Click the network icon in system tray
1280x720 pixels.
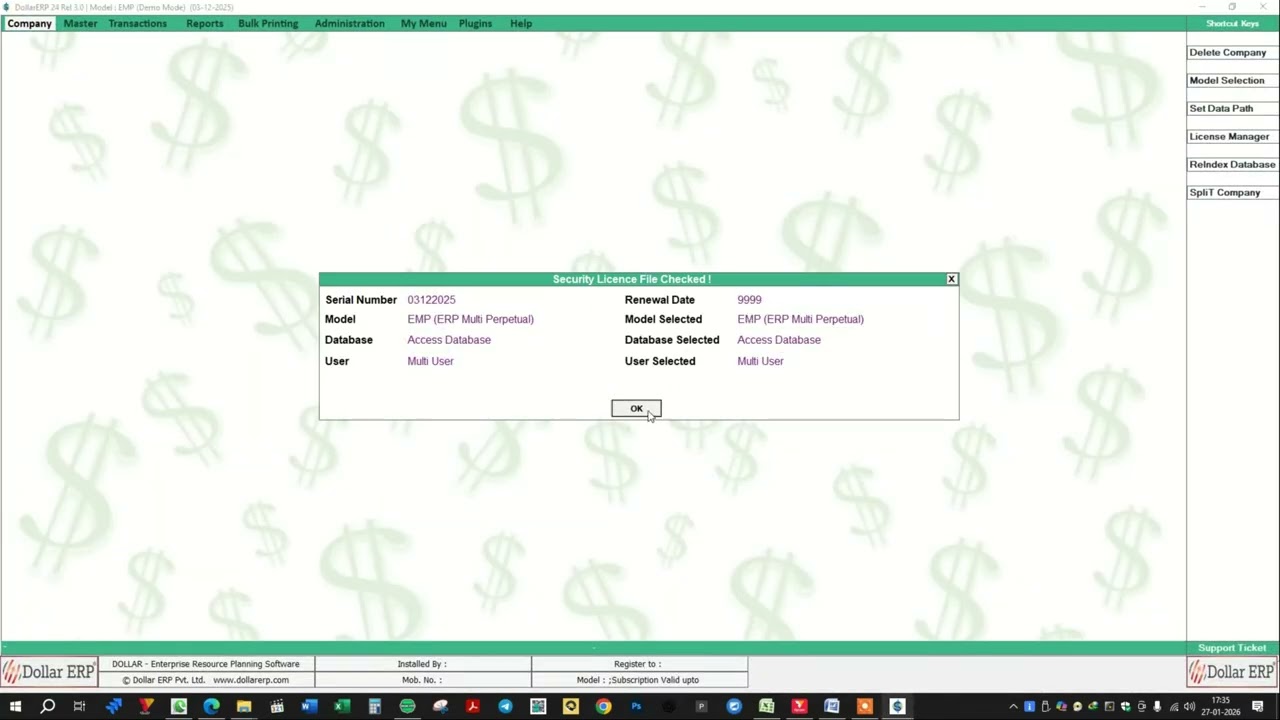[1174, 707]
